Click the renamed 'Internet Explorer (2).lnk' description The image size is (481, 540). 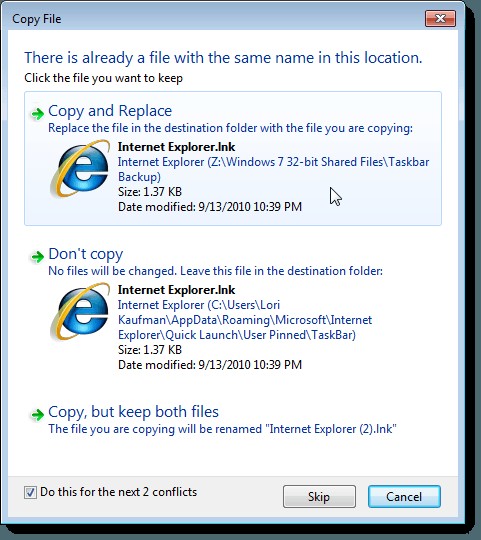222,429
